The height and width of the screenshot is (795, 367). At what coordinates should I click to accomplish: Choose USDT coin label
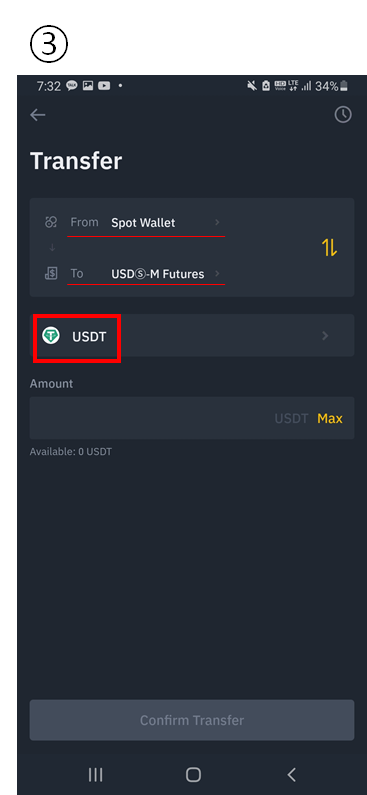coord(89,336)
